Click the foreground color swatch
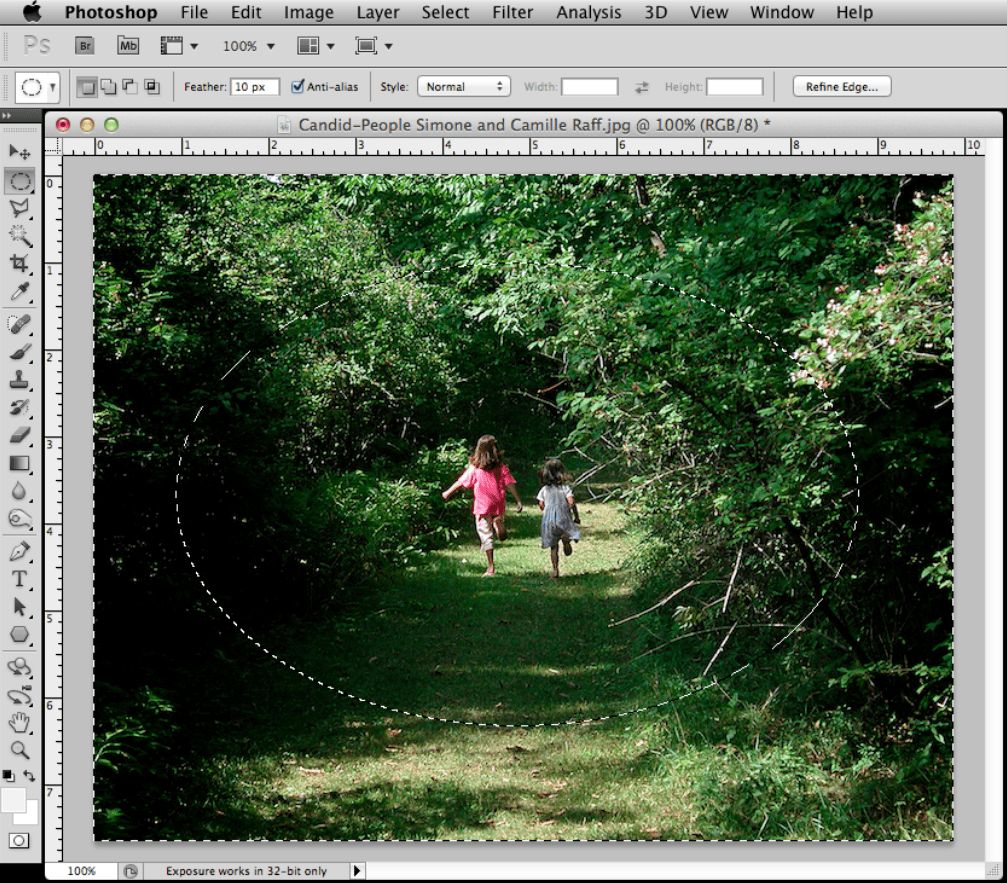 (x=14, y=800)
